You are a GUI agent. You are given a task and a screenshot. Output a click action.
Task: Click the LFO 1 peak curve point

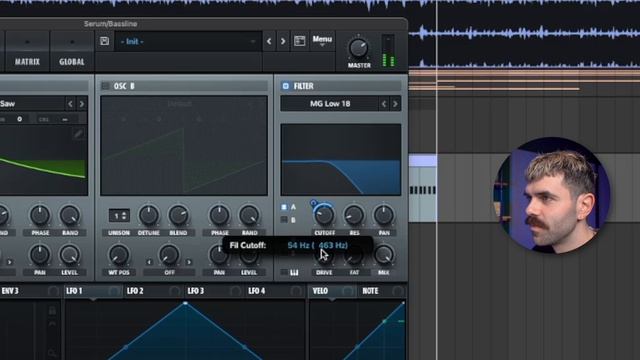(x=185, y=303)
